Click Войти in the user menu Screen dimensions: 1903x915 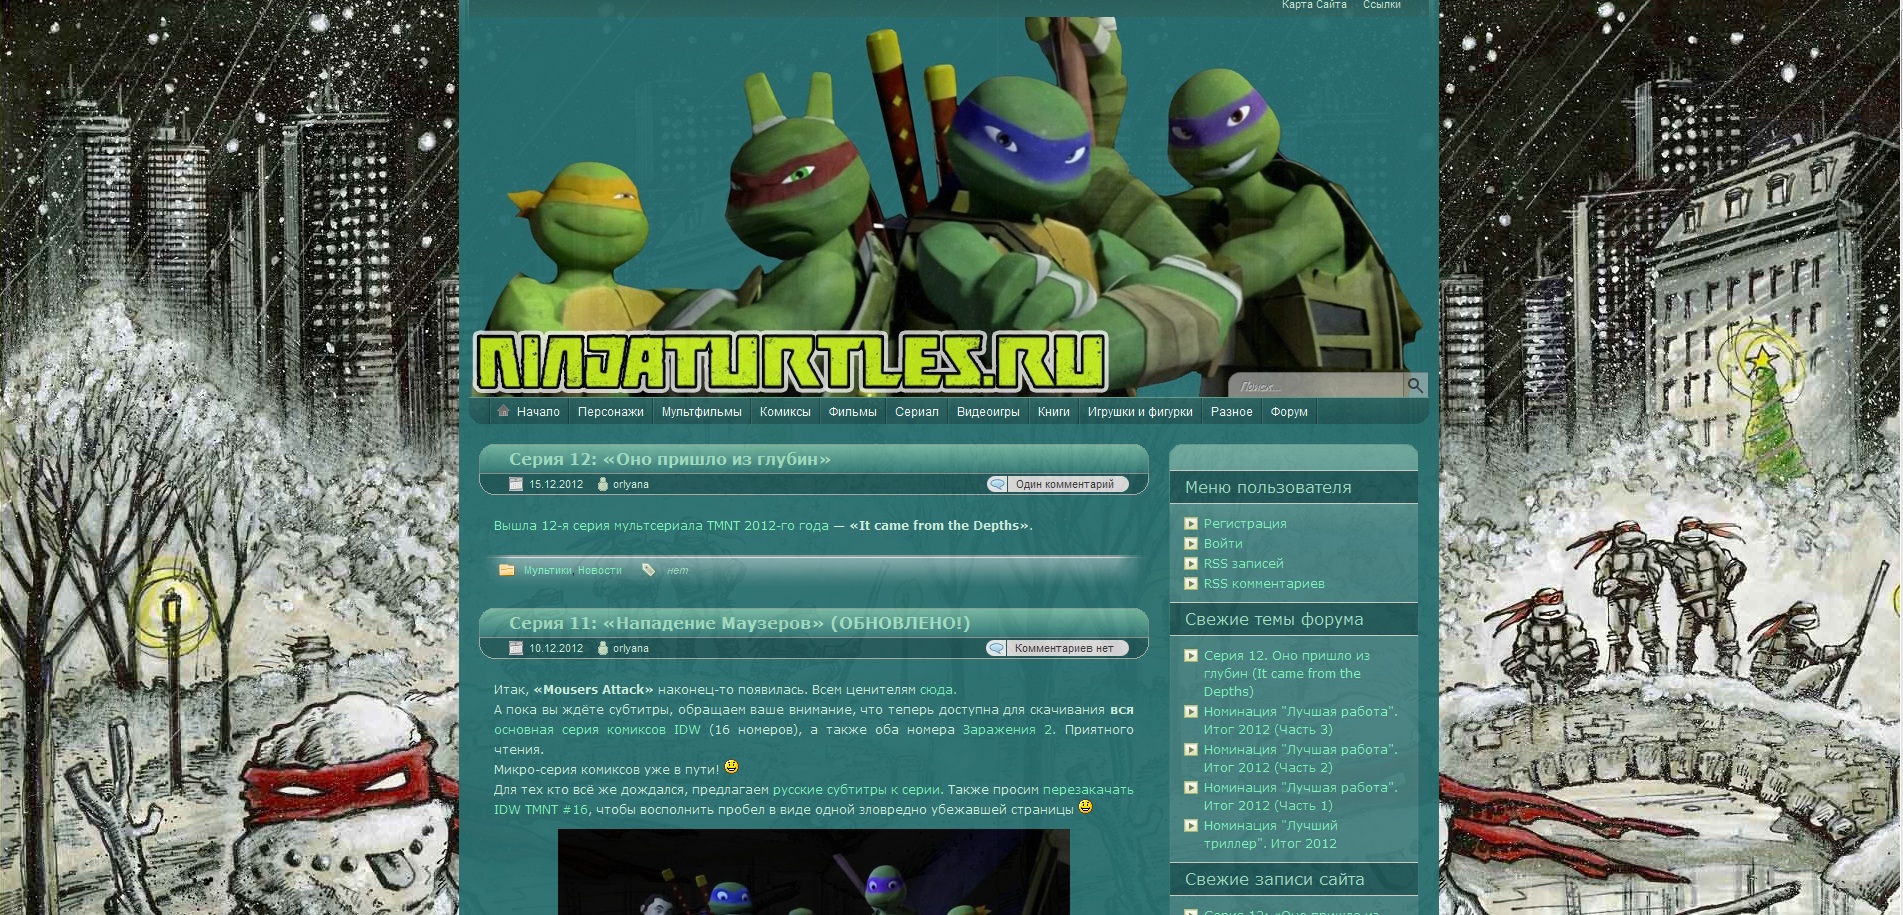[1223, 543]
